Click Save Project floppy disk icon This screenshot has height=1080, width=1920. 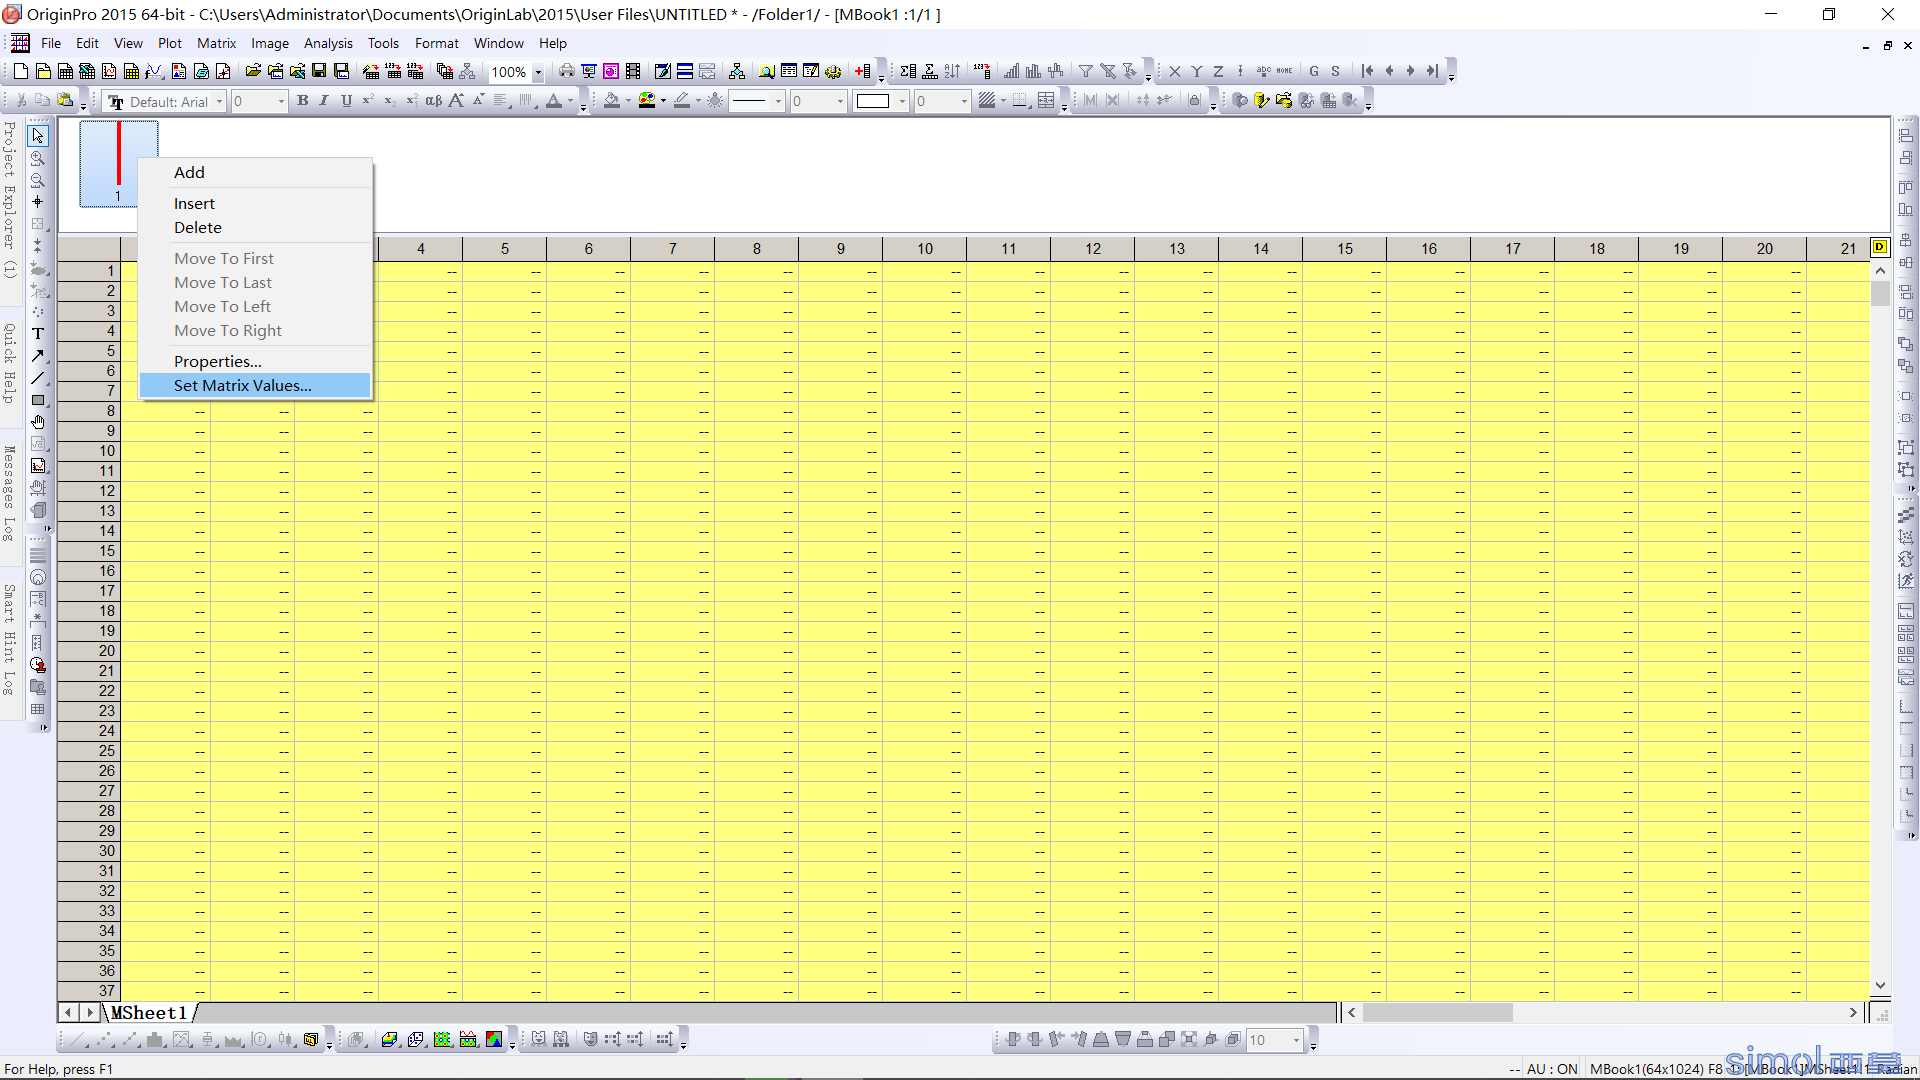[x=319, y=71]
